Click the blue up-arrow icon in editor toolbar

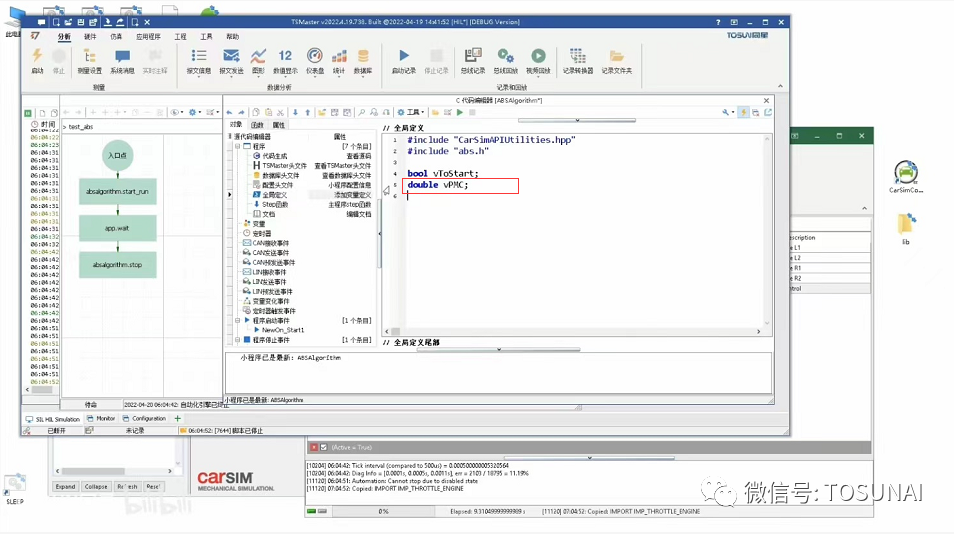tap(308, 113)
